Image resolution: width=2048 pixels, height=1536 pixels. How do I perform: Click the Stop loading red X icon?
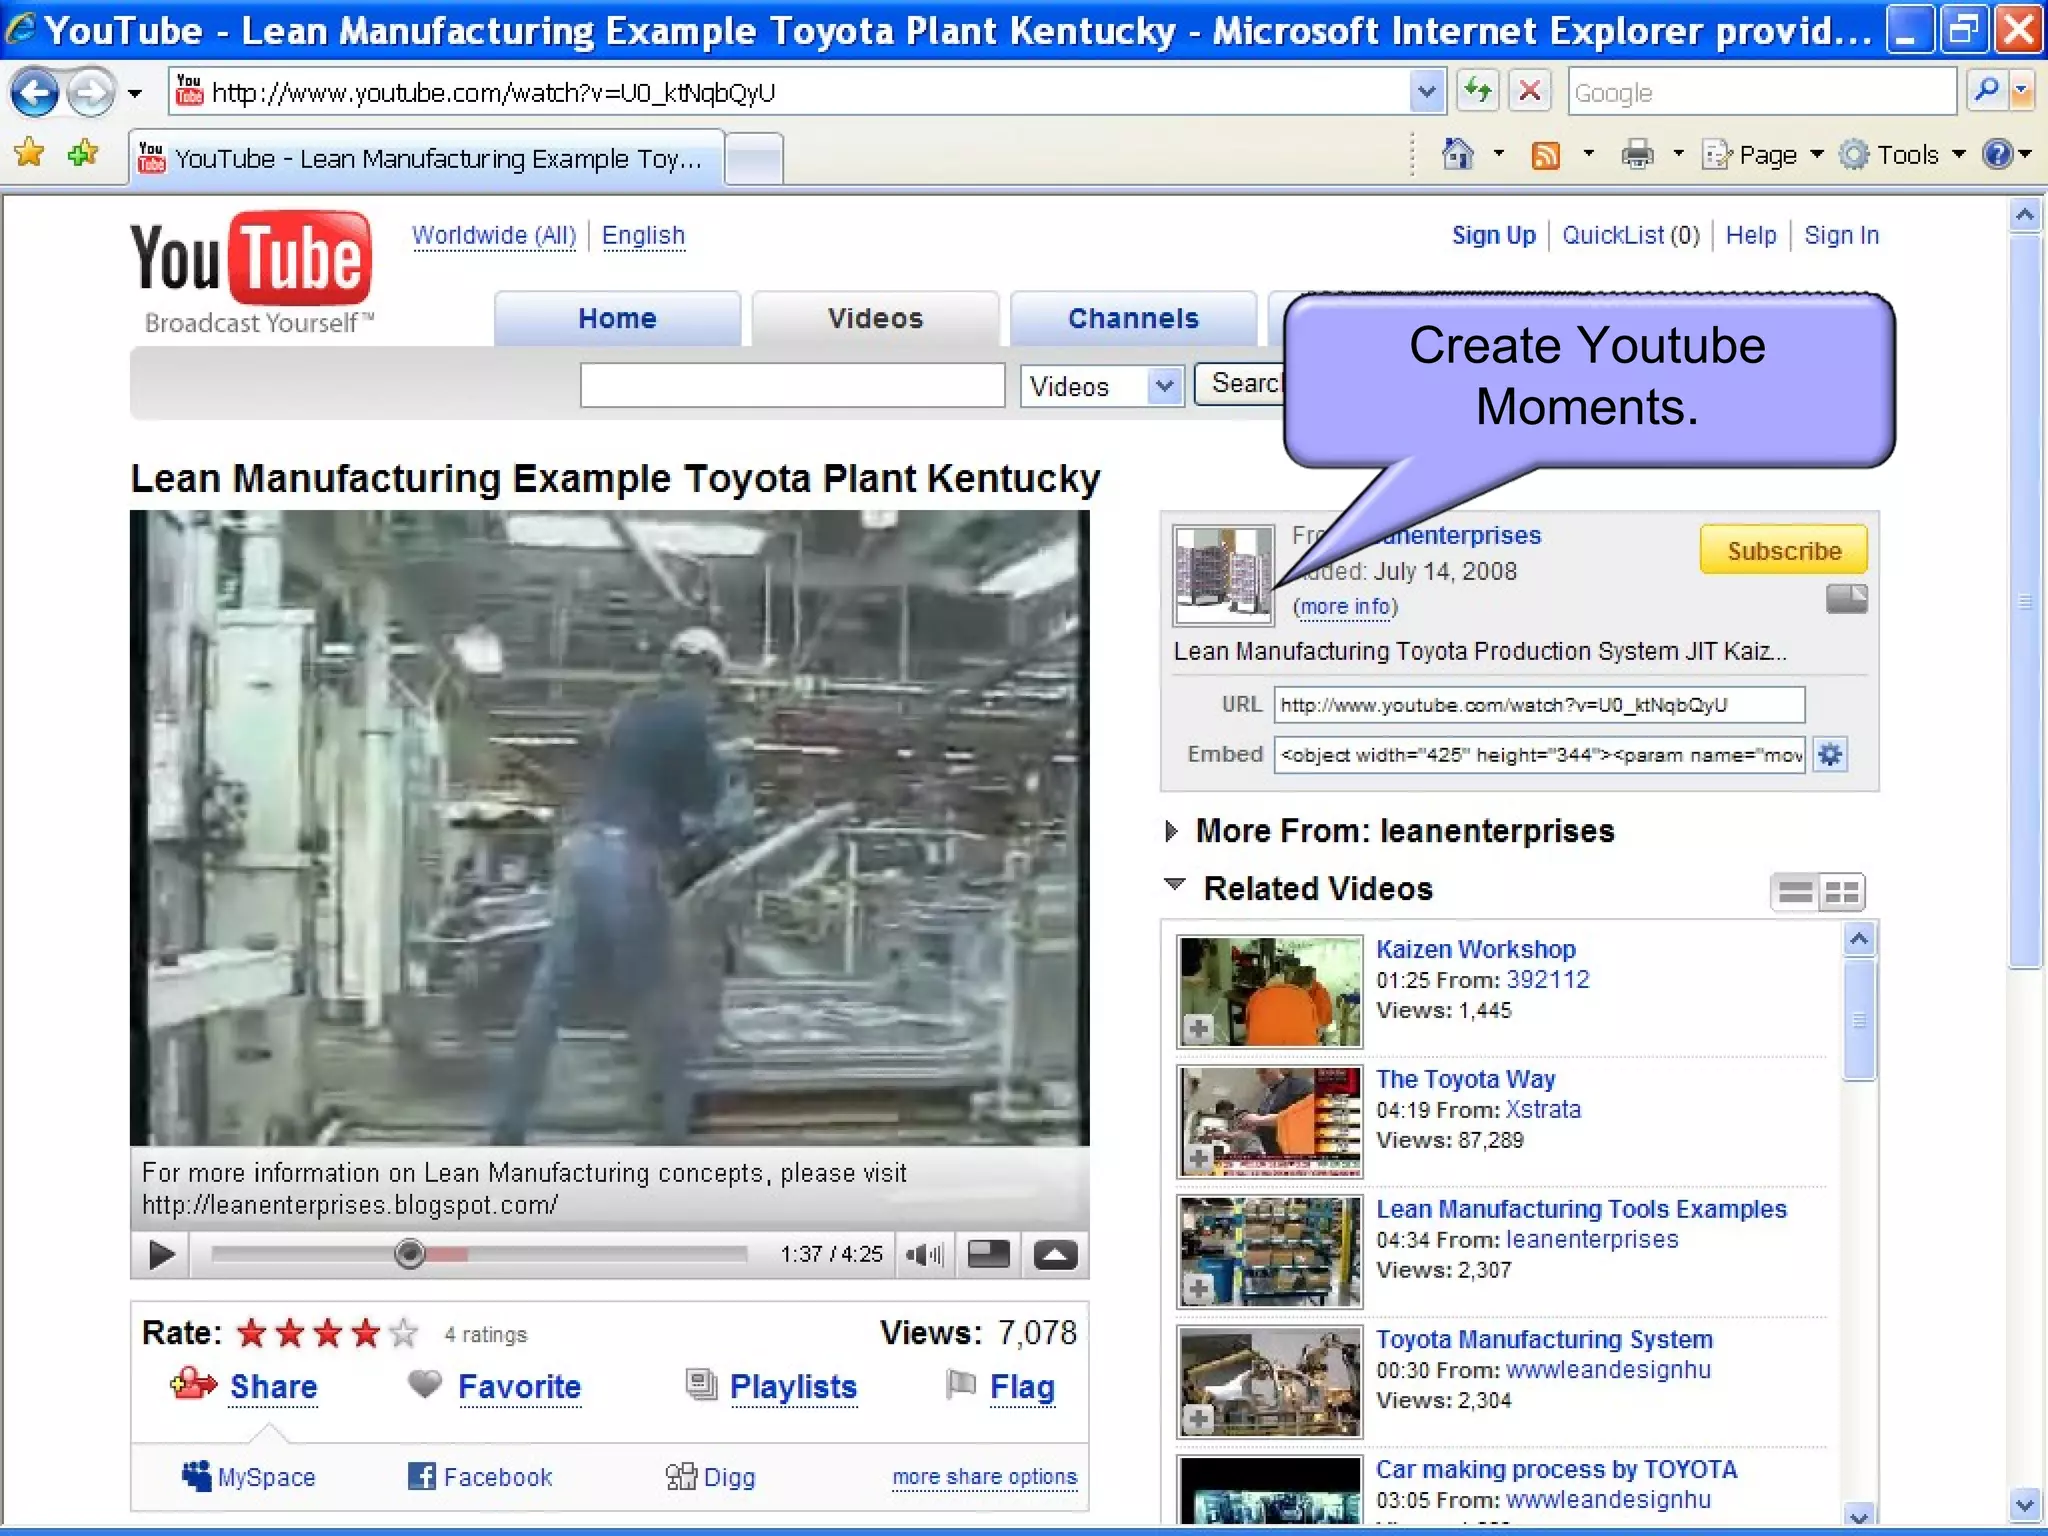1529,92
